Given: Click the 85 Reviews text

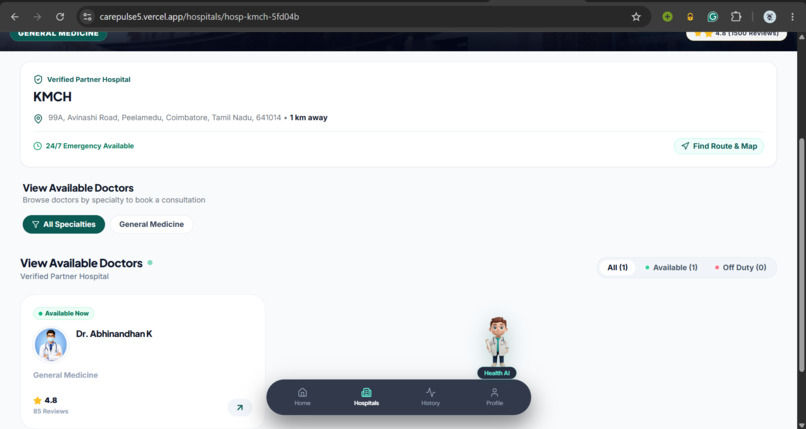Looking at the screenshot, I should [x=51, y=412].
